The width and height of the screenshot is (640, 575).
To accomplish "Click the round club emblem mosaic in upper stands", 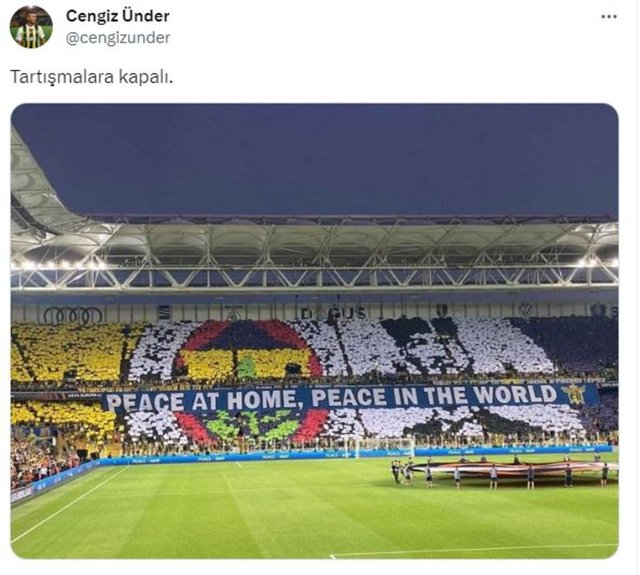I will tap(247, 350).
